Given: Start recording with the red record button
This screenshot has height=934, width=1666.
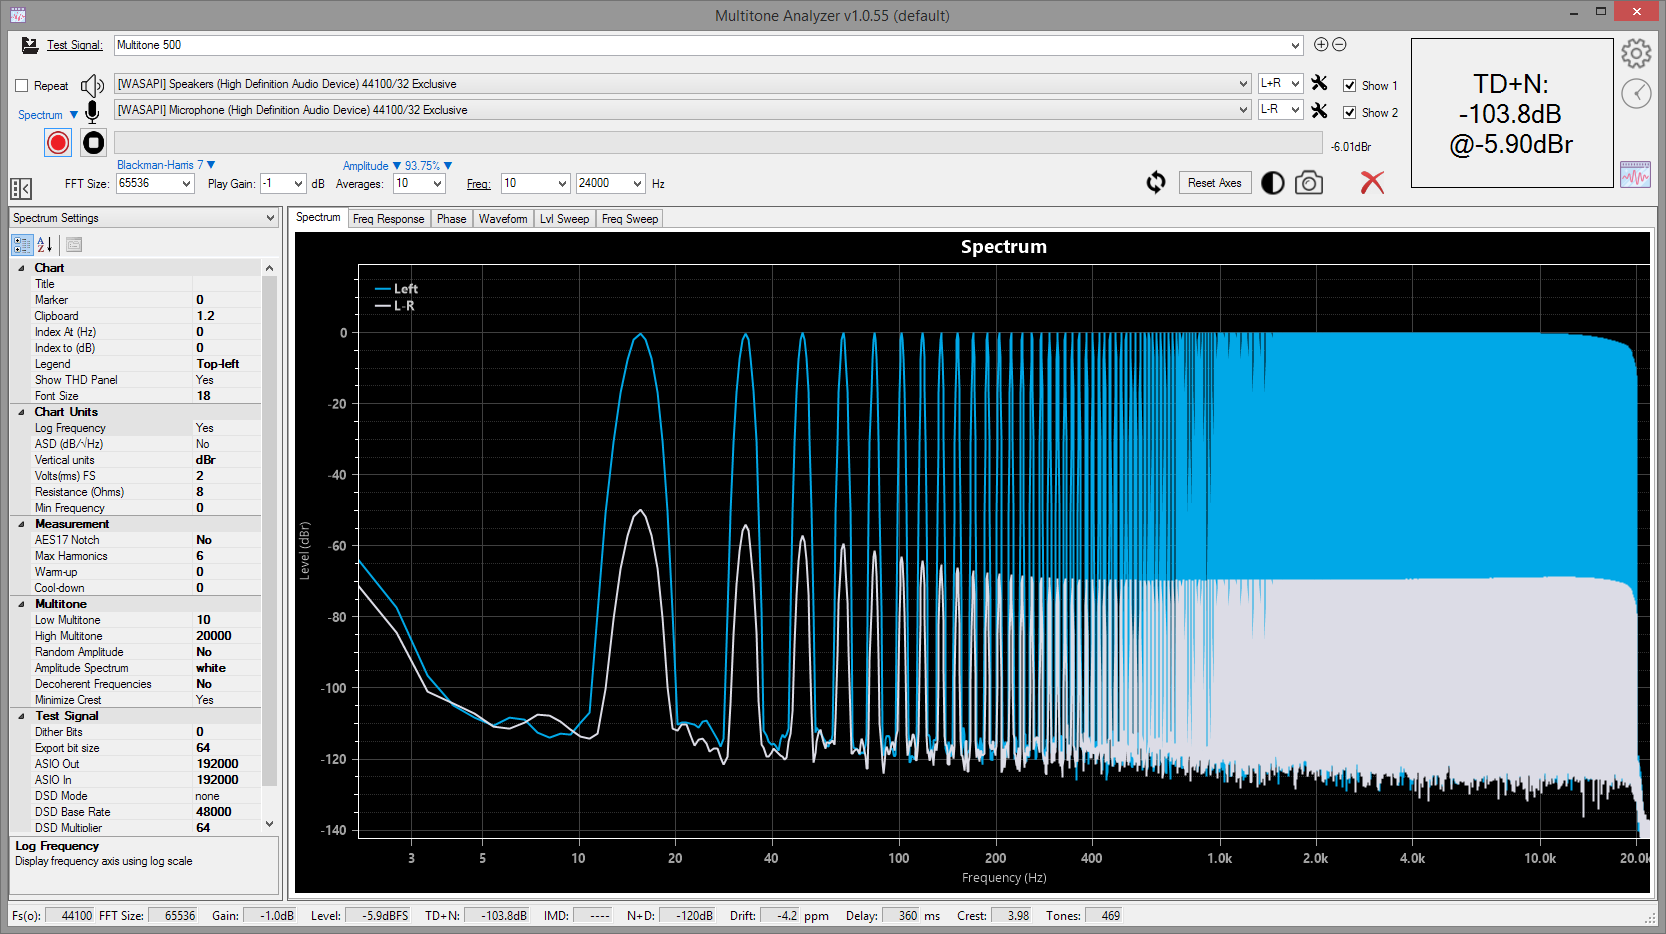Looking at the screenshot, I should click(x=58, y=143).
